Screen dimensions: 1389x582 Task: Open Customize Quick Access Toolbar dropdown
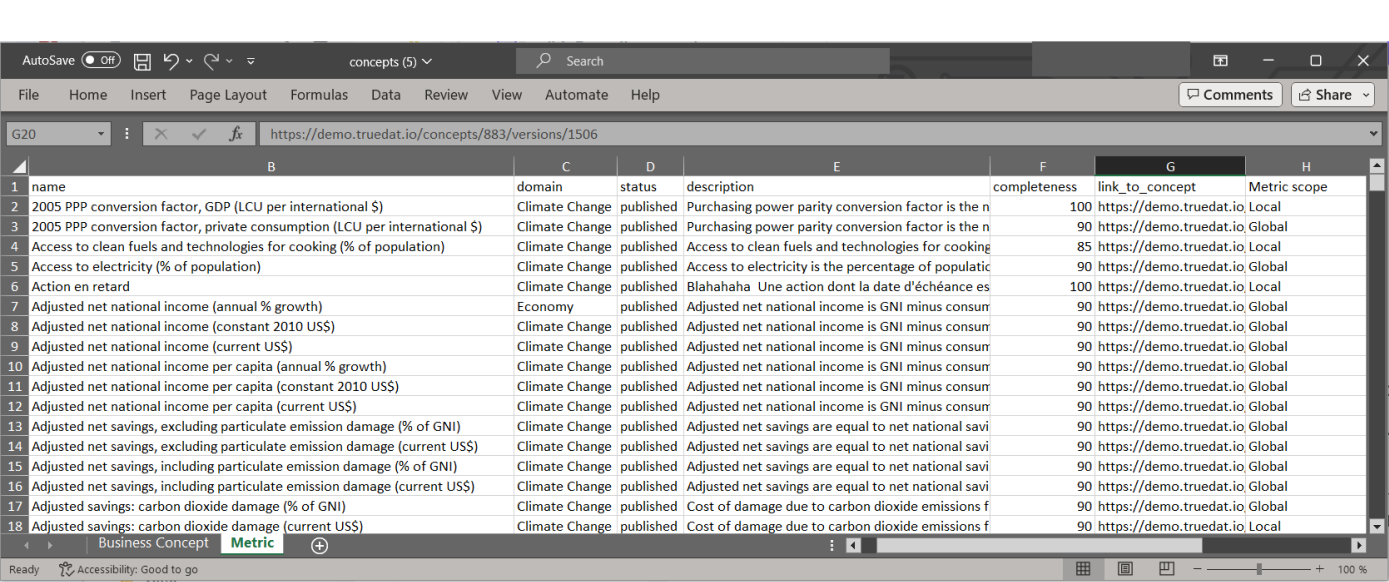tap(250, 61)
